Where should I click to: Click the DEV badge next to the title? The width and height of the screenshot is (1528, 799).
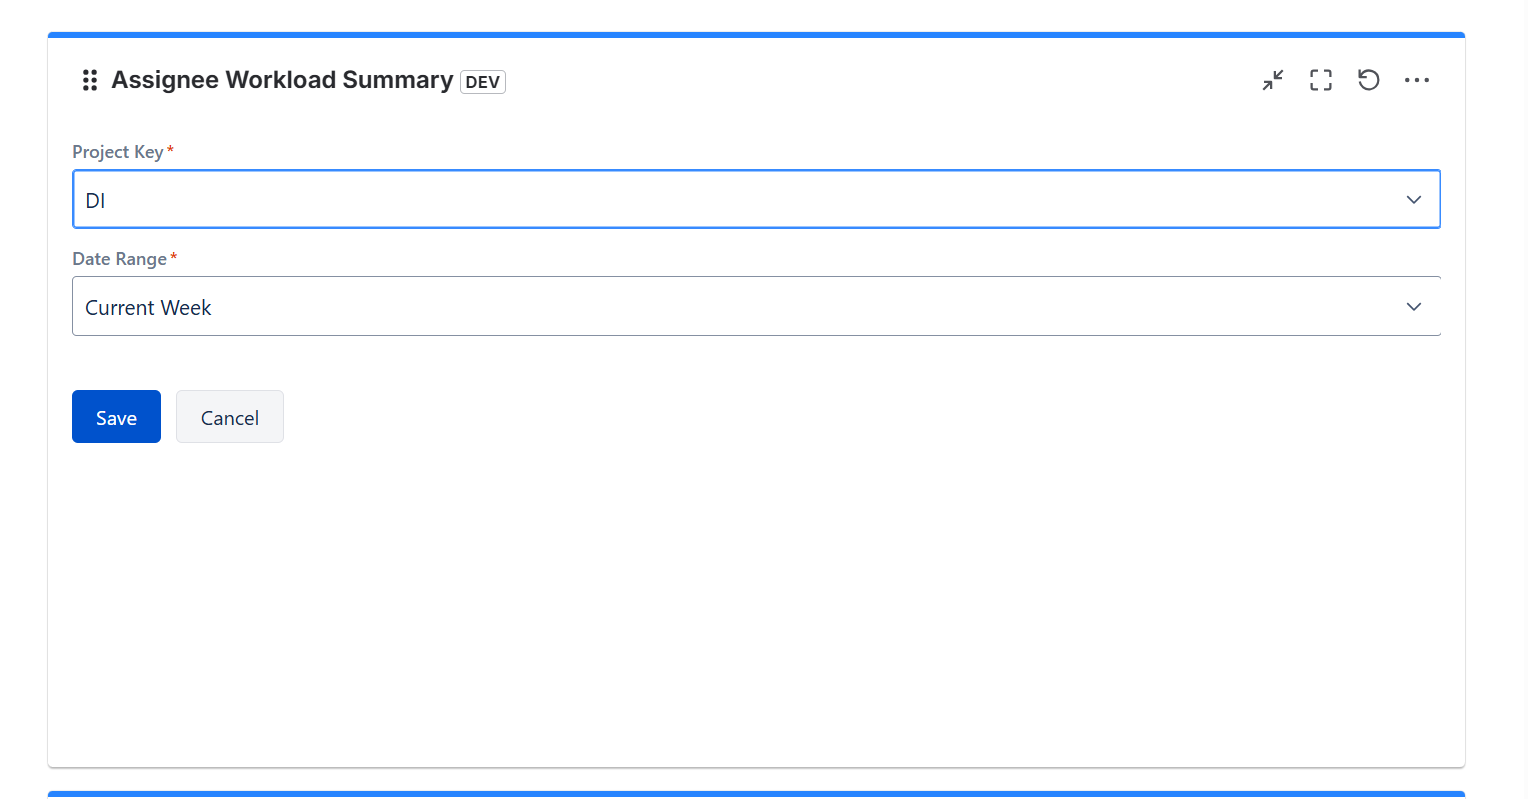483,82
